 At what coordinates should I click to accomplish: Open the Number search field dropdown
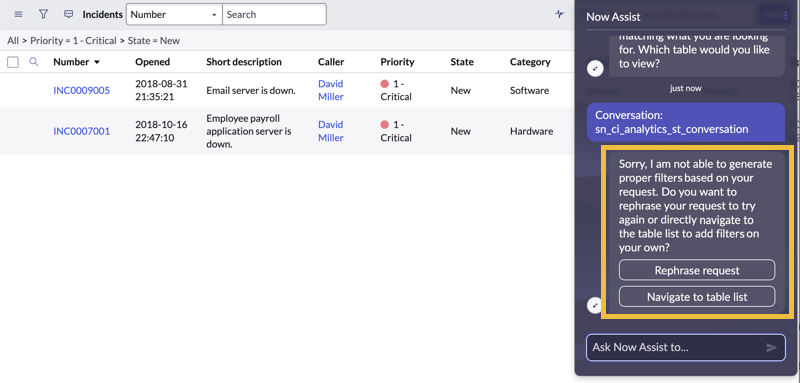[x=174, y=14]
